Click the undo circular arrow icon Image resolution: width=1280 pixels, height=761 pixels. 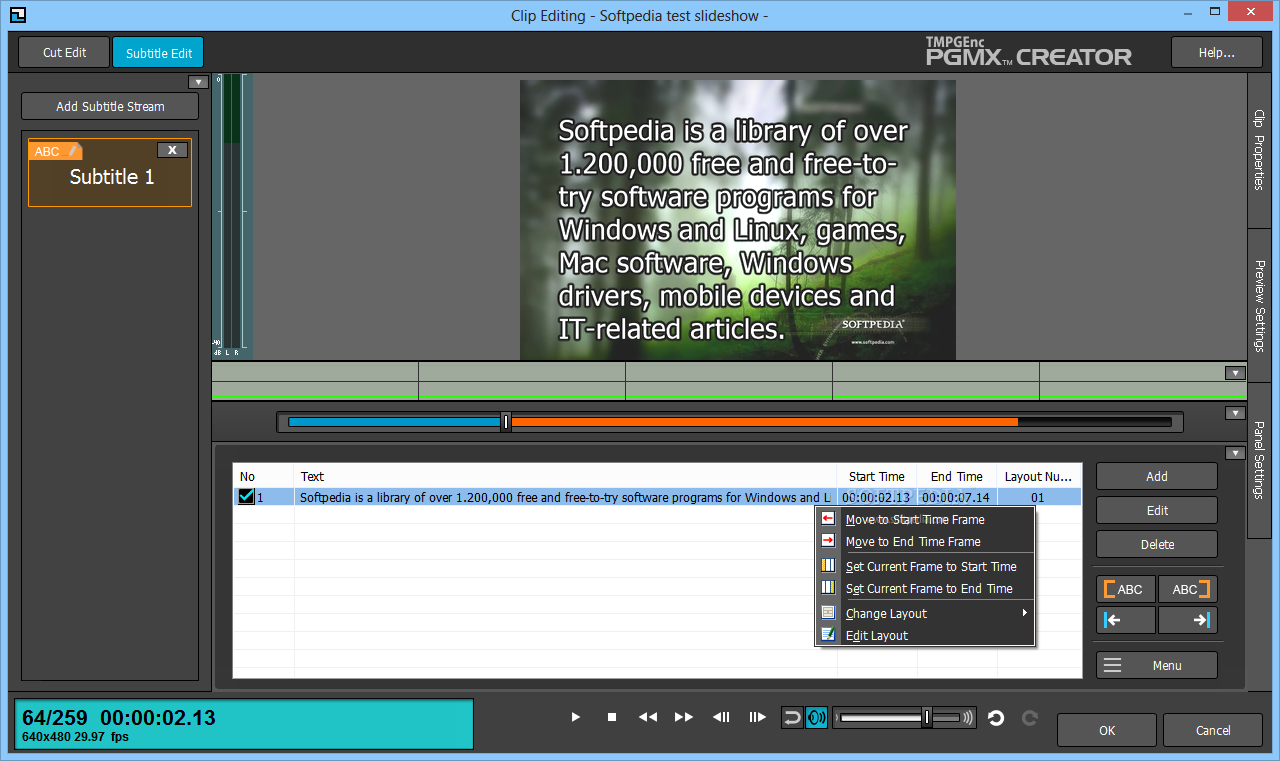coord(995,717)
